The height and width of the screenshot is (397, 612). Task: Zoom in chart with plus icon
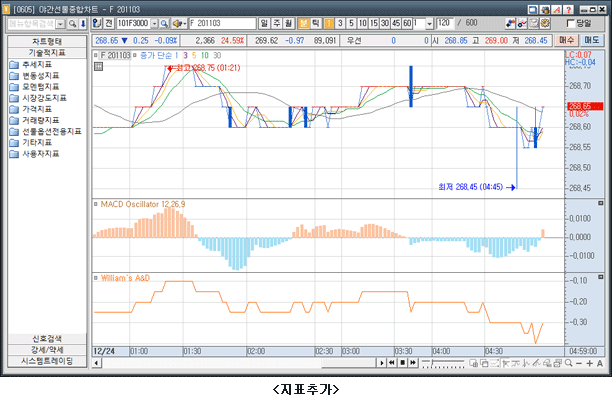pyautogui.click(x=589, y=363)
